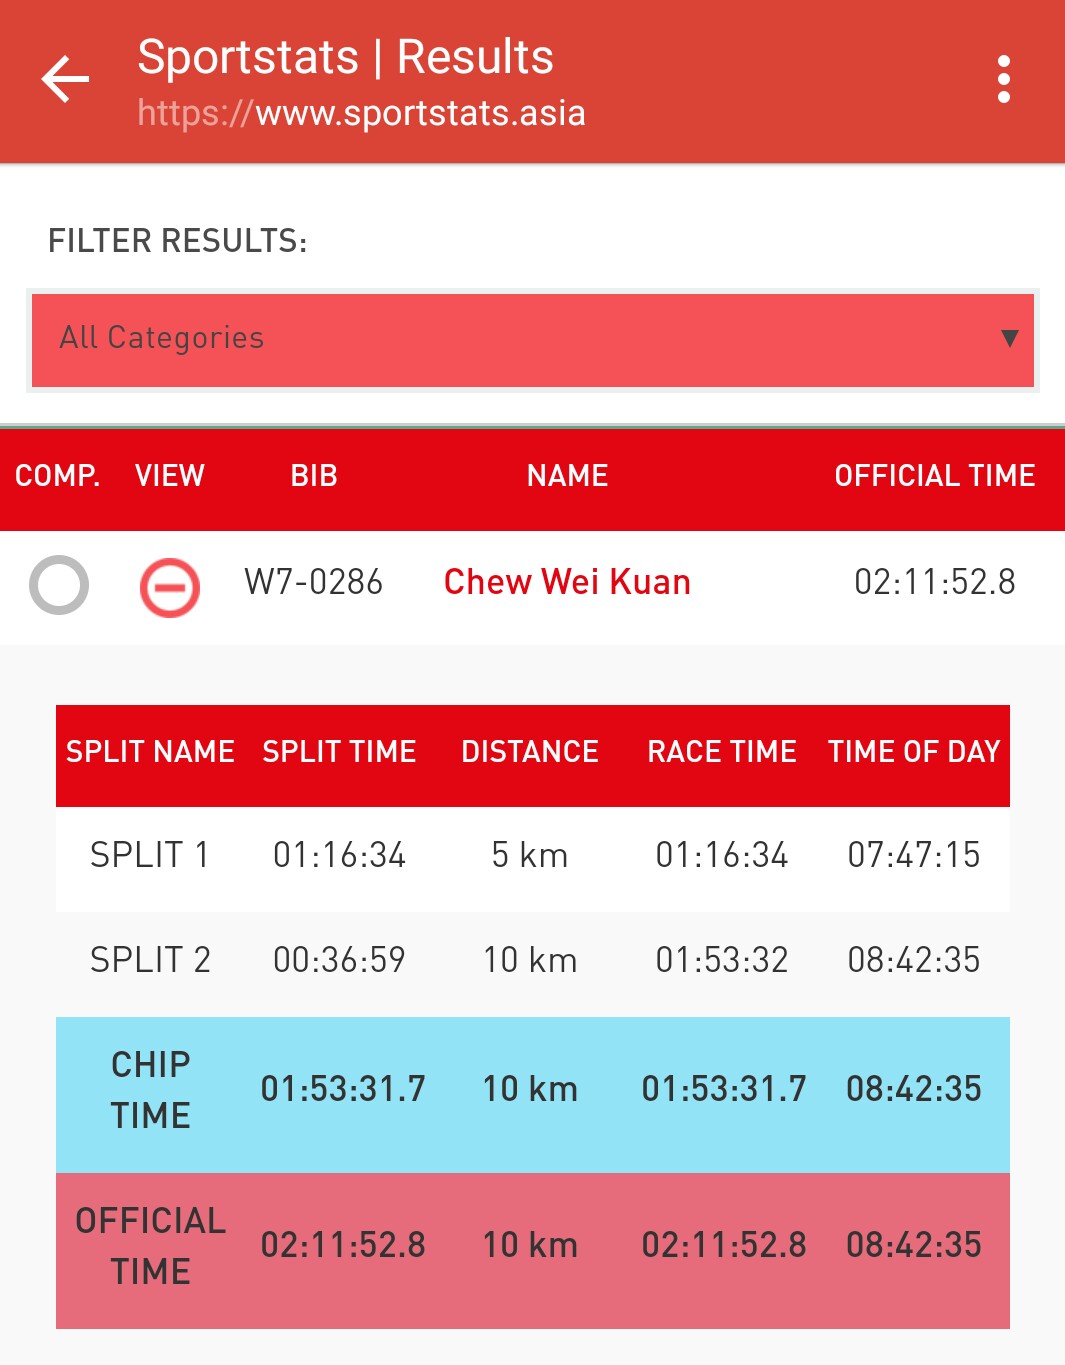
Task: Click the NAME column header
Action: 567,476
